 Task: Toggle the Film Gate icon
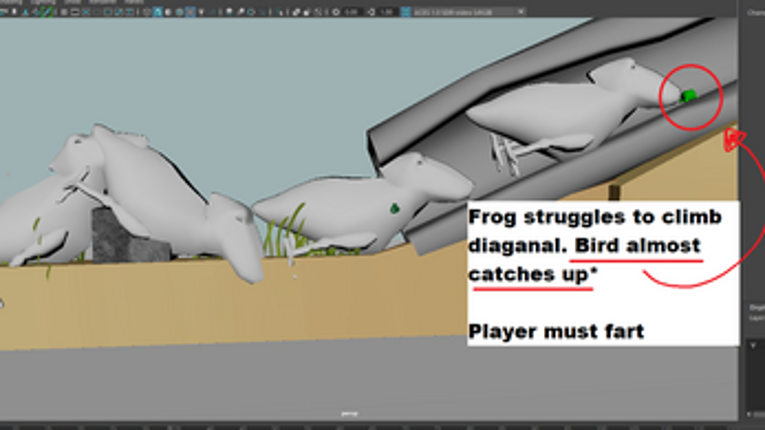click(75, 12)
